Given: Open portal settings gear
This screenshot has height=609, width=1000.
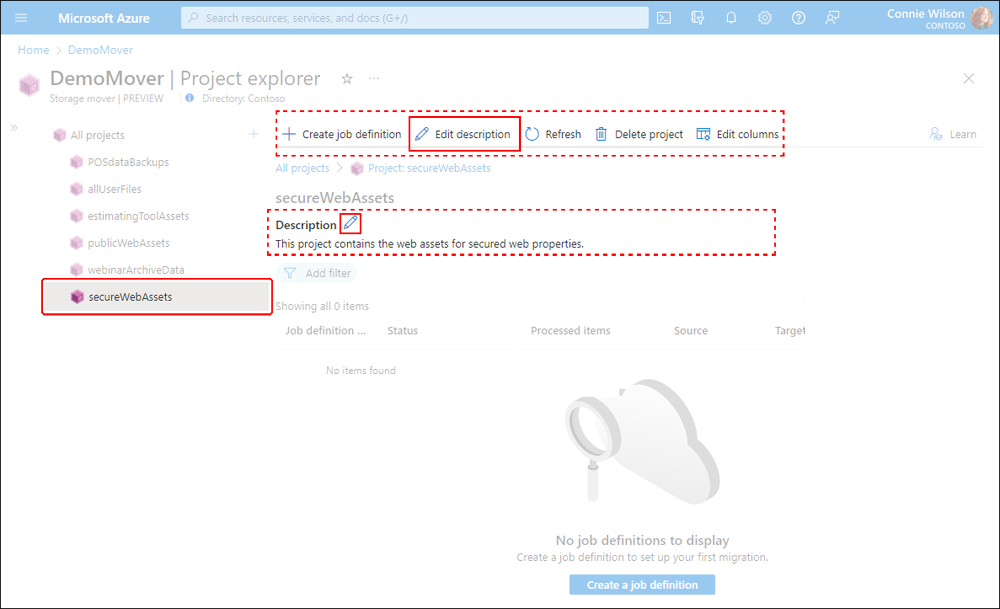Looking at the screenshot, I should pyautogui.click(x=765, y=18).
